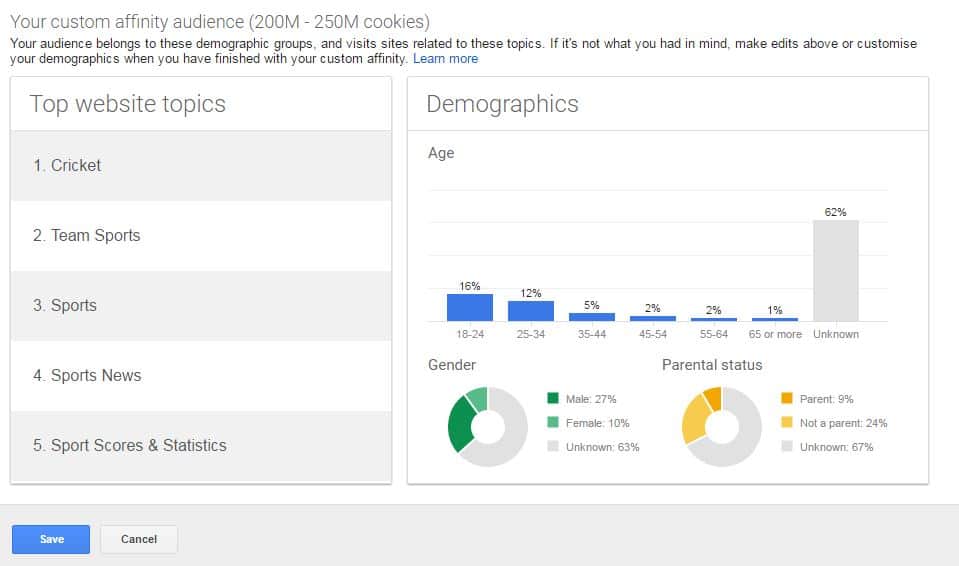Click the orange Parent legend swatch
The image size is (959, 566).
pos(787,398)
